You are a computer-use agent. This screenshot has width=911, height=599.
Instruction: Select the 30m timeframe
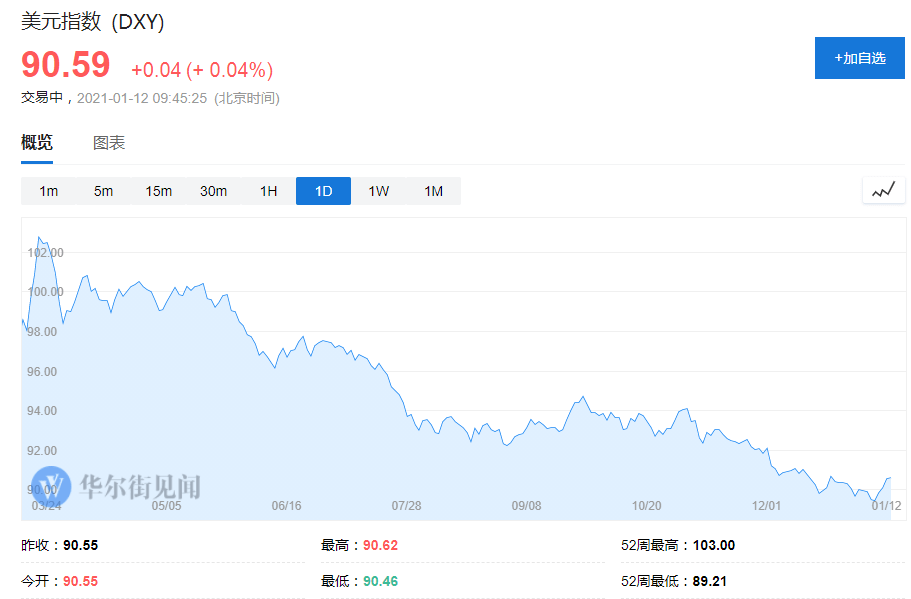click(213, 190)
